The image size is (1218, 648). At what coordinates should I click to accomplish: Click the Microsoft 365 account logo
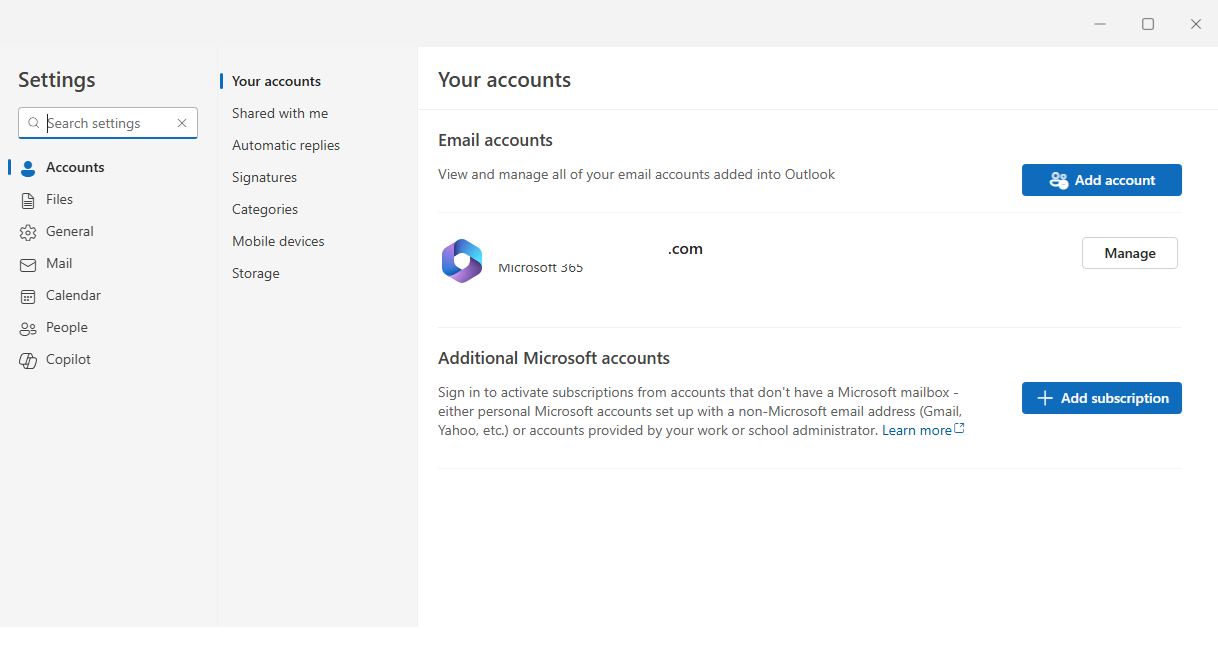click(x=462, y=261)
